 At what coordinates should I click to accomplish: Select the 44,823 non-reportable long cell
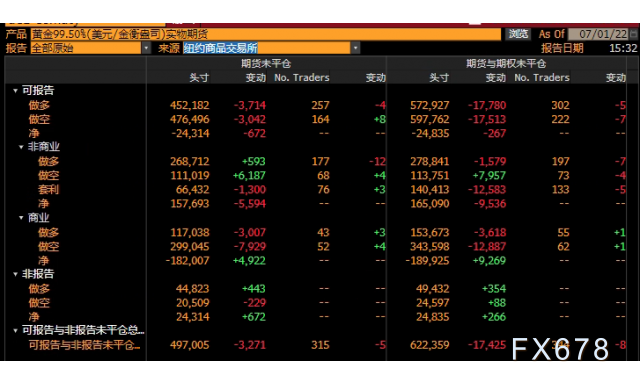(193, 289)
